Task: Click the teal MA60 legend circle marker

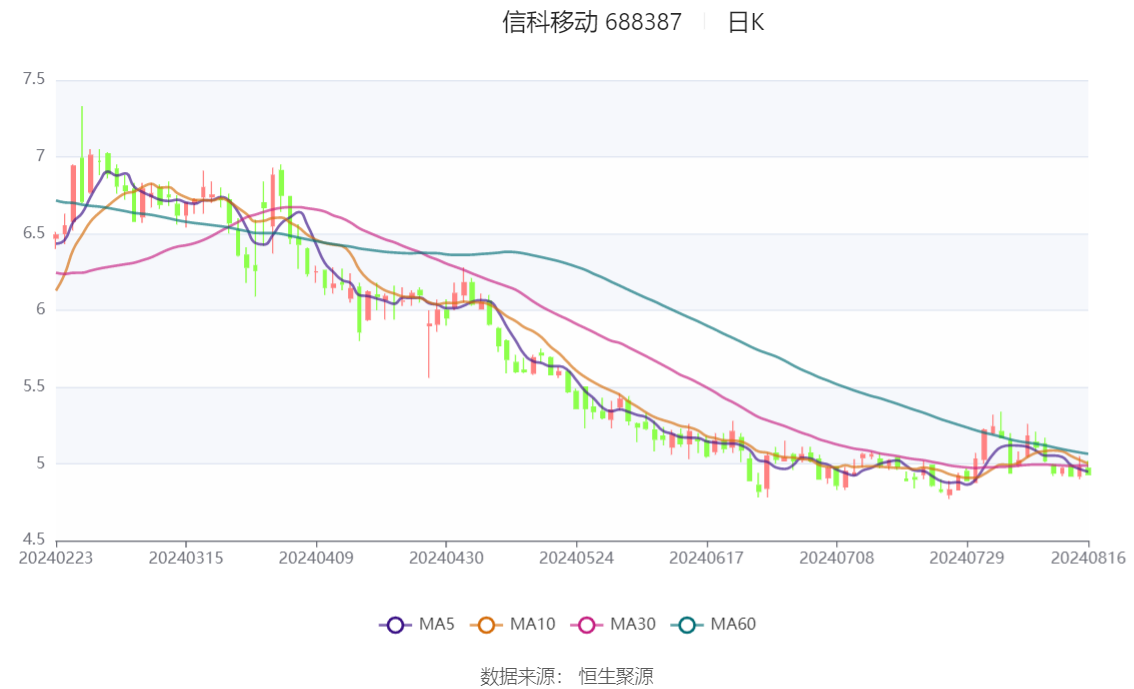Action: 688,625
